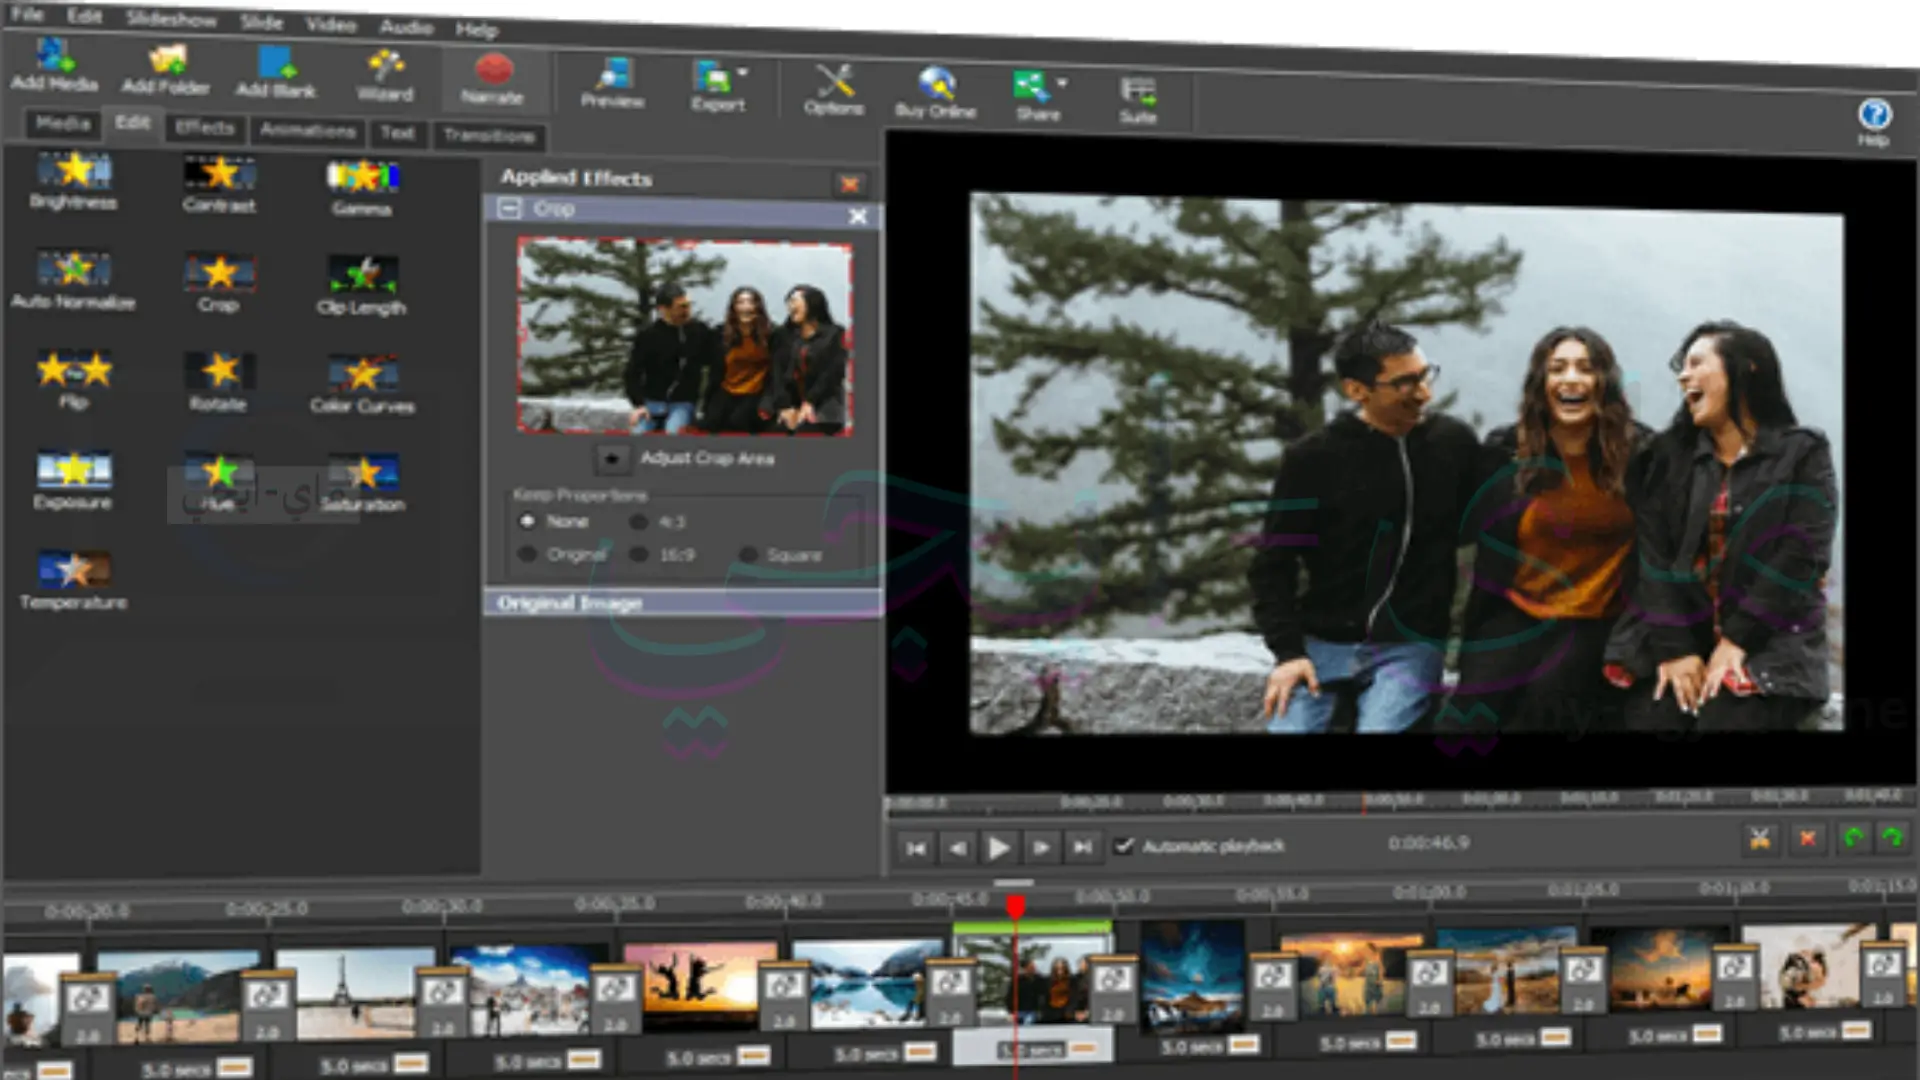Click the undo green arrow
Screen dimensions: 1920x1080
tap(1853, 838)
